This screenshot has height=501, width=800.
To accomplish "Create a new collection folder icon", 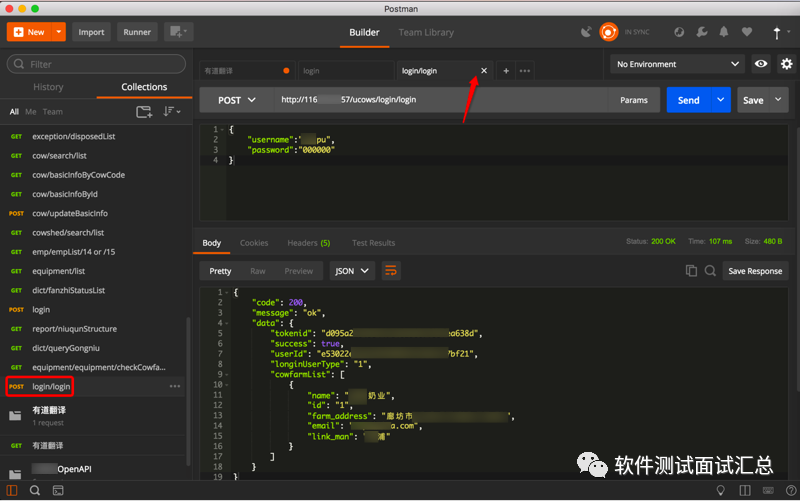I will (144, 112).
